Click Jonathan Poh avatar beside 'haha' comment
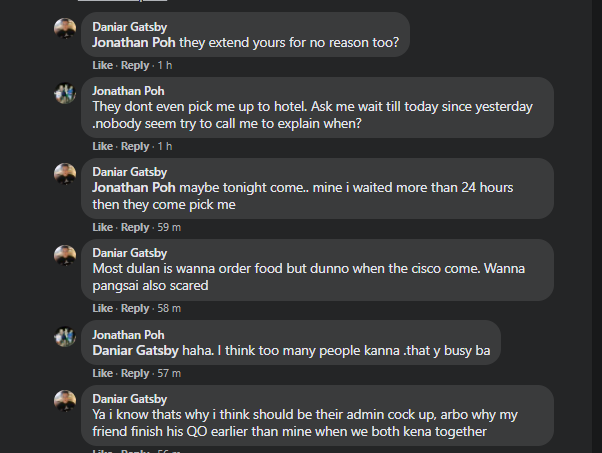 pyautogui.click(x=65, y=337)
